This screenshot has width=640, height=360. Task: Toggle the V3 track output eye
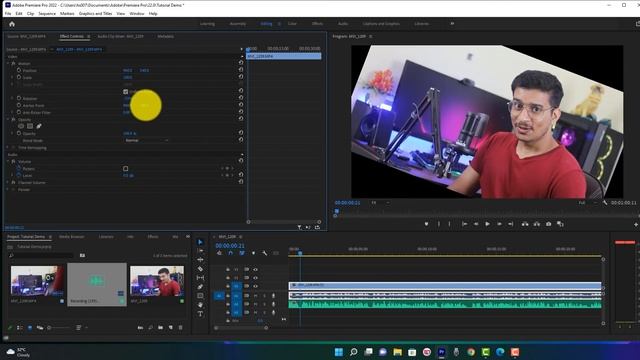[x=255, y=269]
